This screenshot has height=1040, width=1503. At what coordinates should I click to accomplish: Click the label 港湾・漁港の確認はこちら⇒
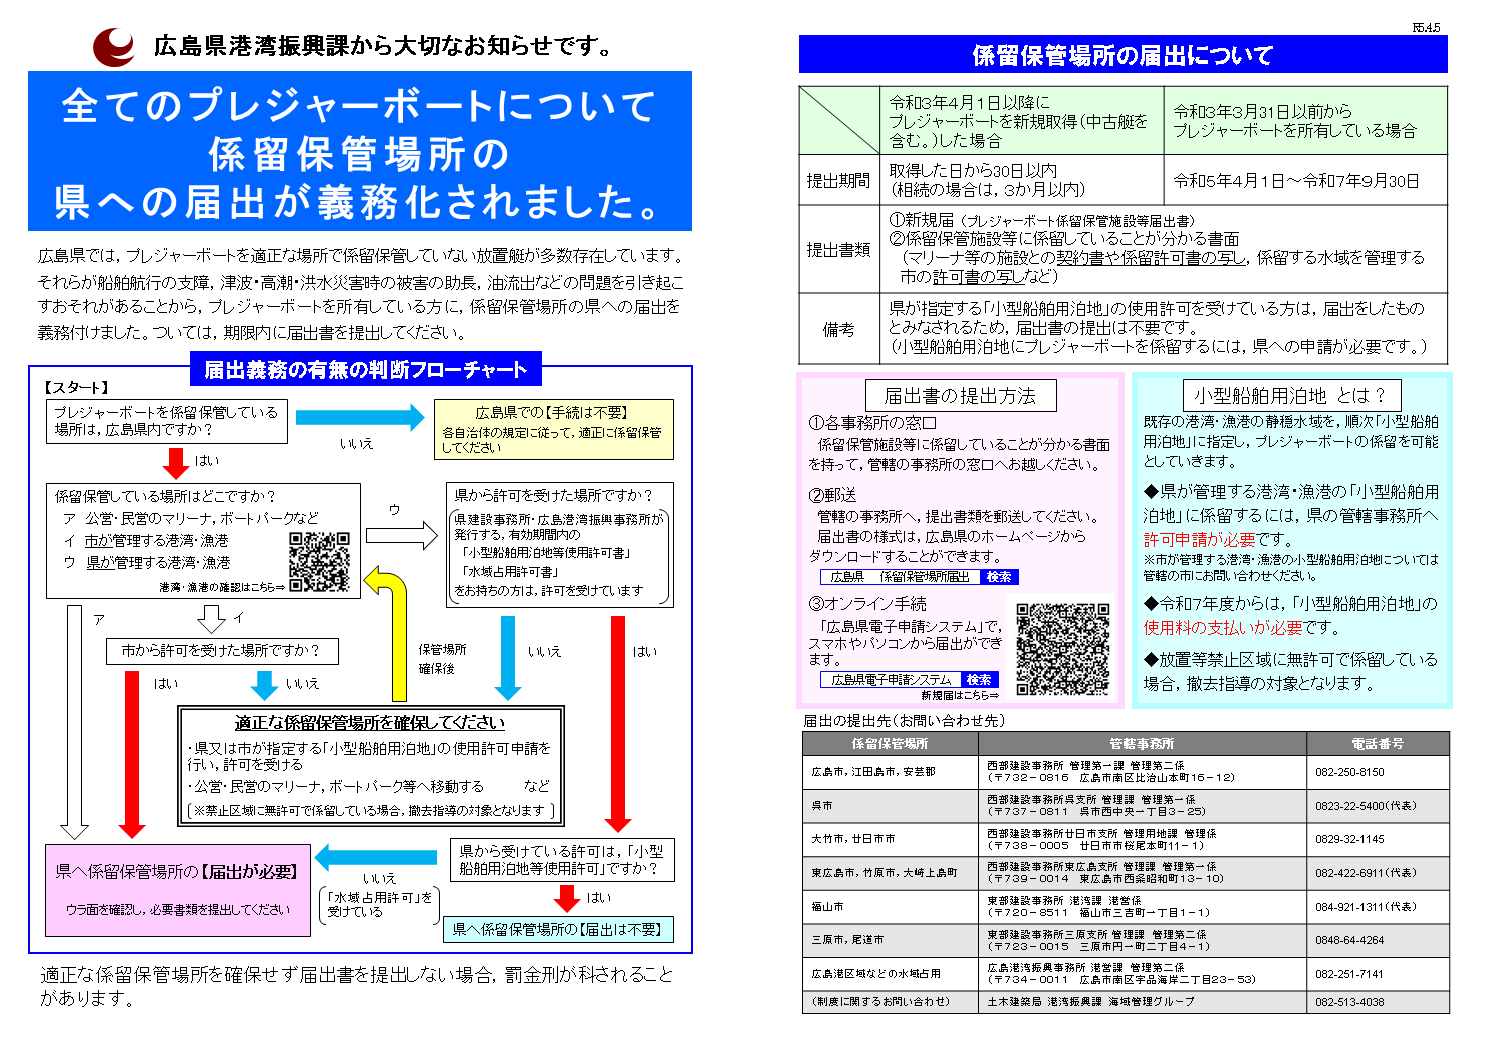pos(222,588)
